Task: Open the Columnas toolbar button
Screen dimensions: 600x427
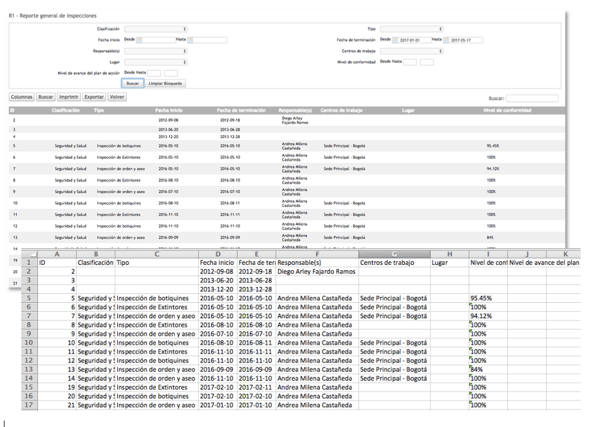Action: [21, 98]
